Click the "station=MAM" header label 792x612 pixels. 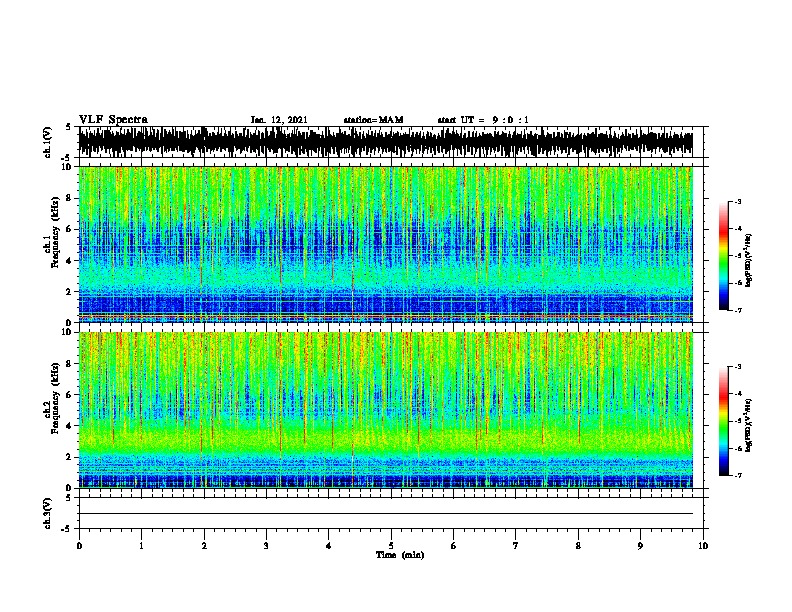click(x=373, y=120)
